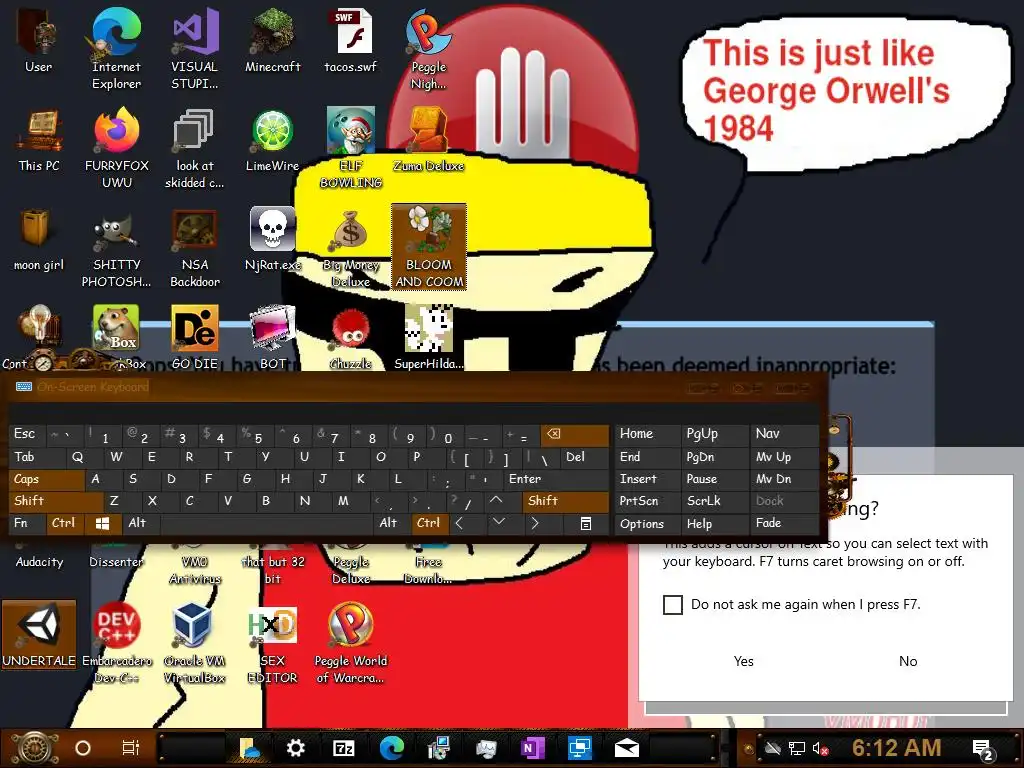
Task: Open Settings gear on the taskbar
Action: tap(296, 748)
